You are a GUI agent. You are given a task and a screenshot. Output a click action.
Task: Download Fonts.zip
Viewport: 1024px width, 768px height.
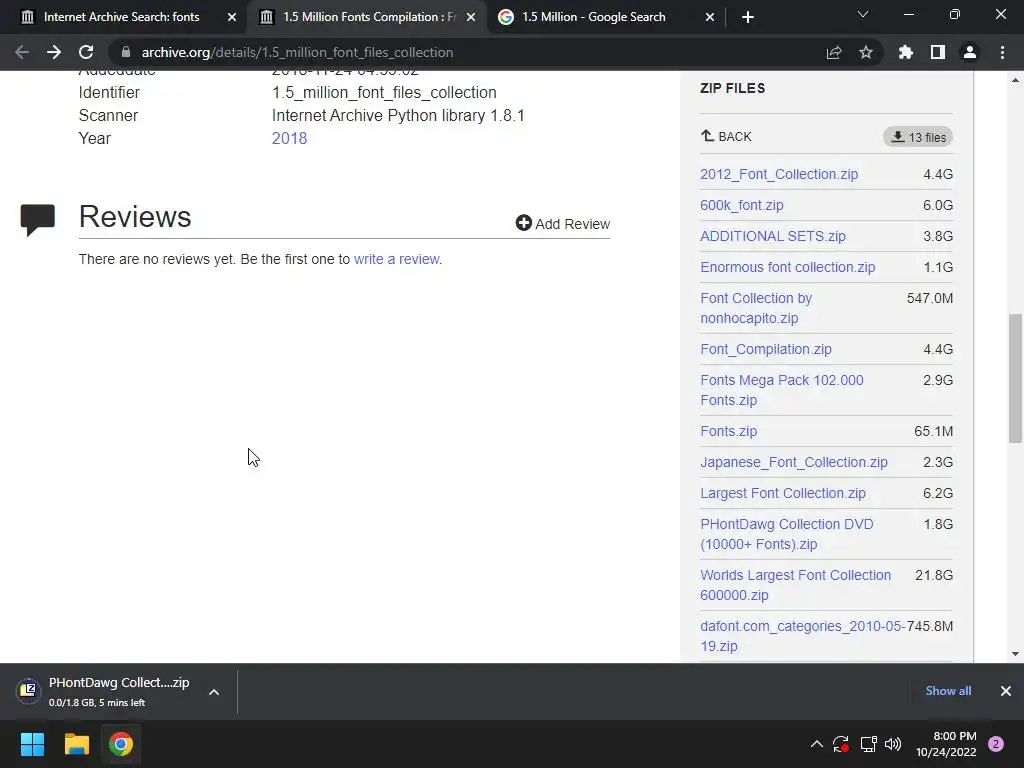click(729, 431)
